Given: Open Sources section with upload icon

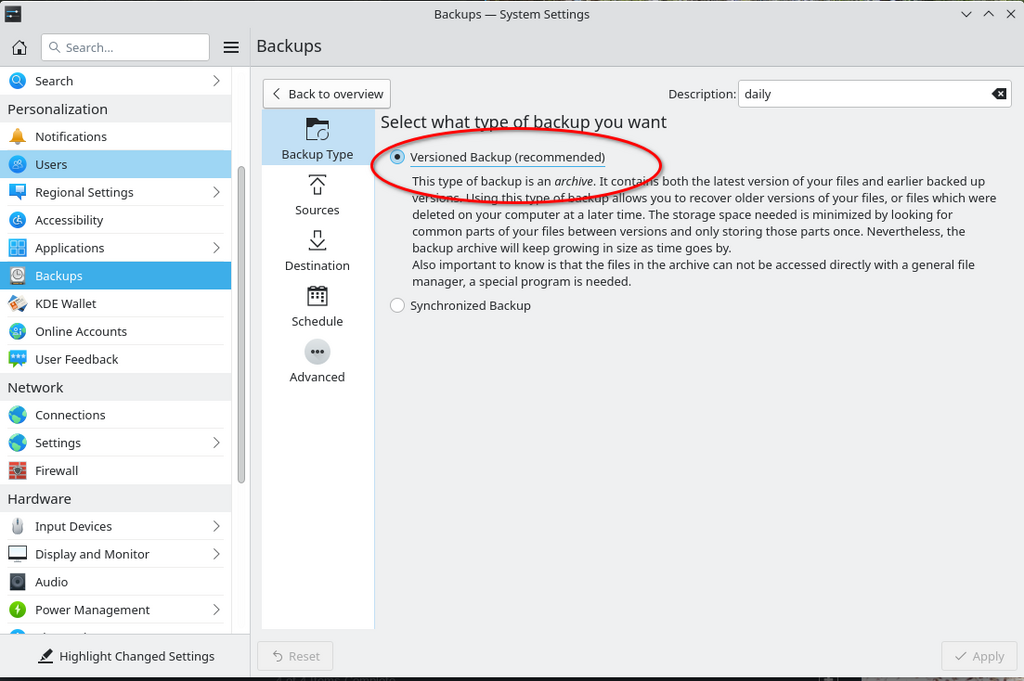Looking at the screenshot, I should pos(317,194).
